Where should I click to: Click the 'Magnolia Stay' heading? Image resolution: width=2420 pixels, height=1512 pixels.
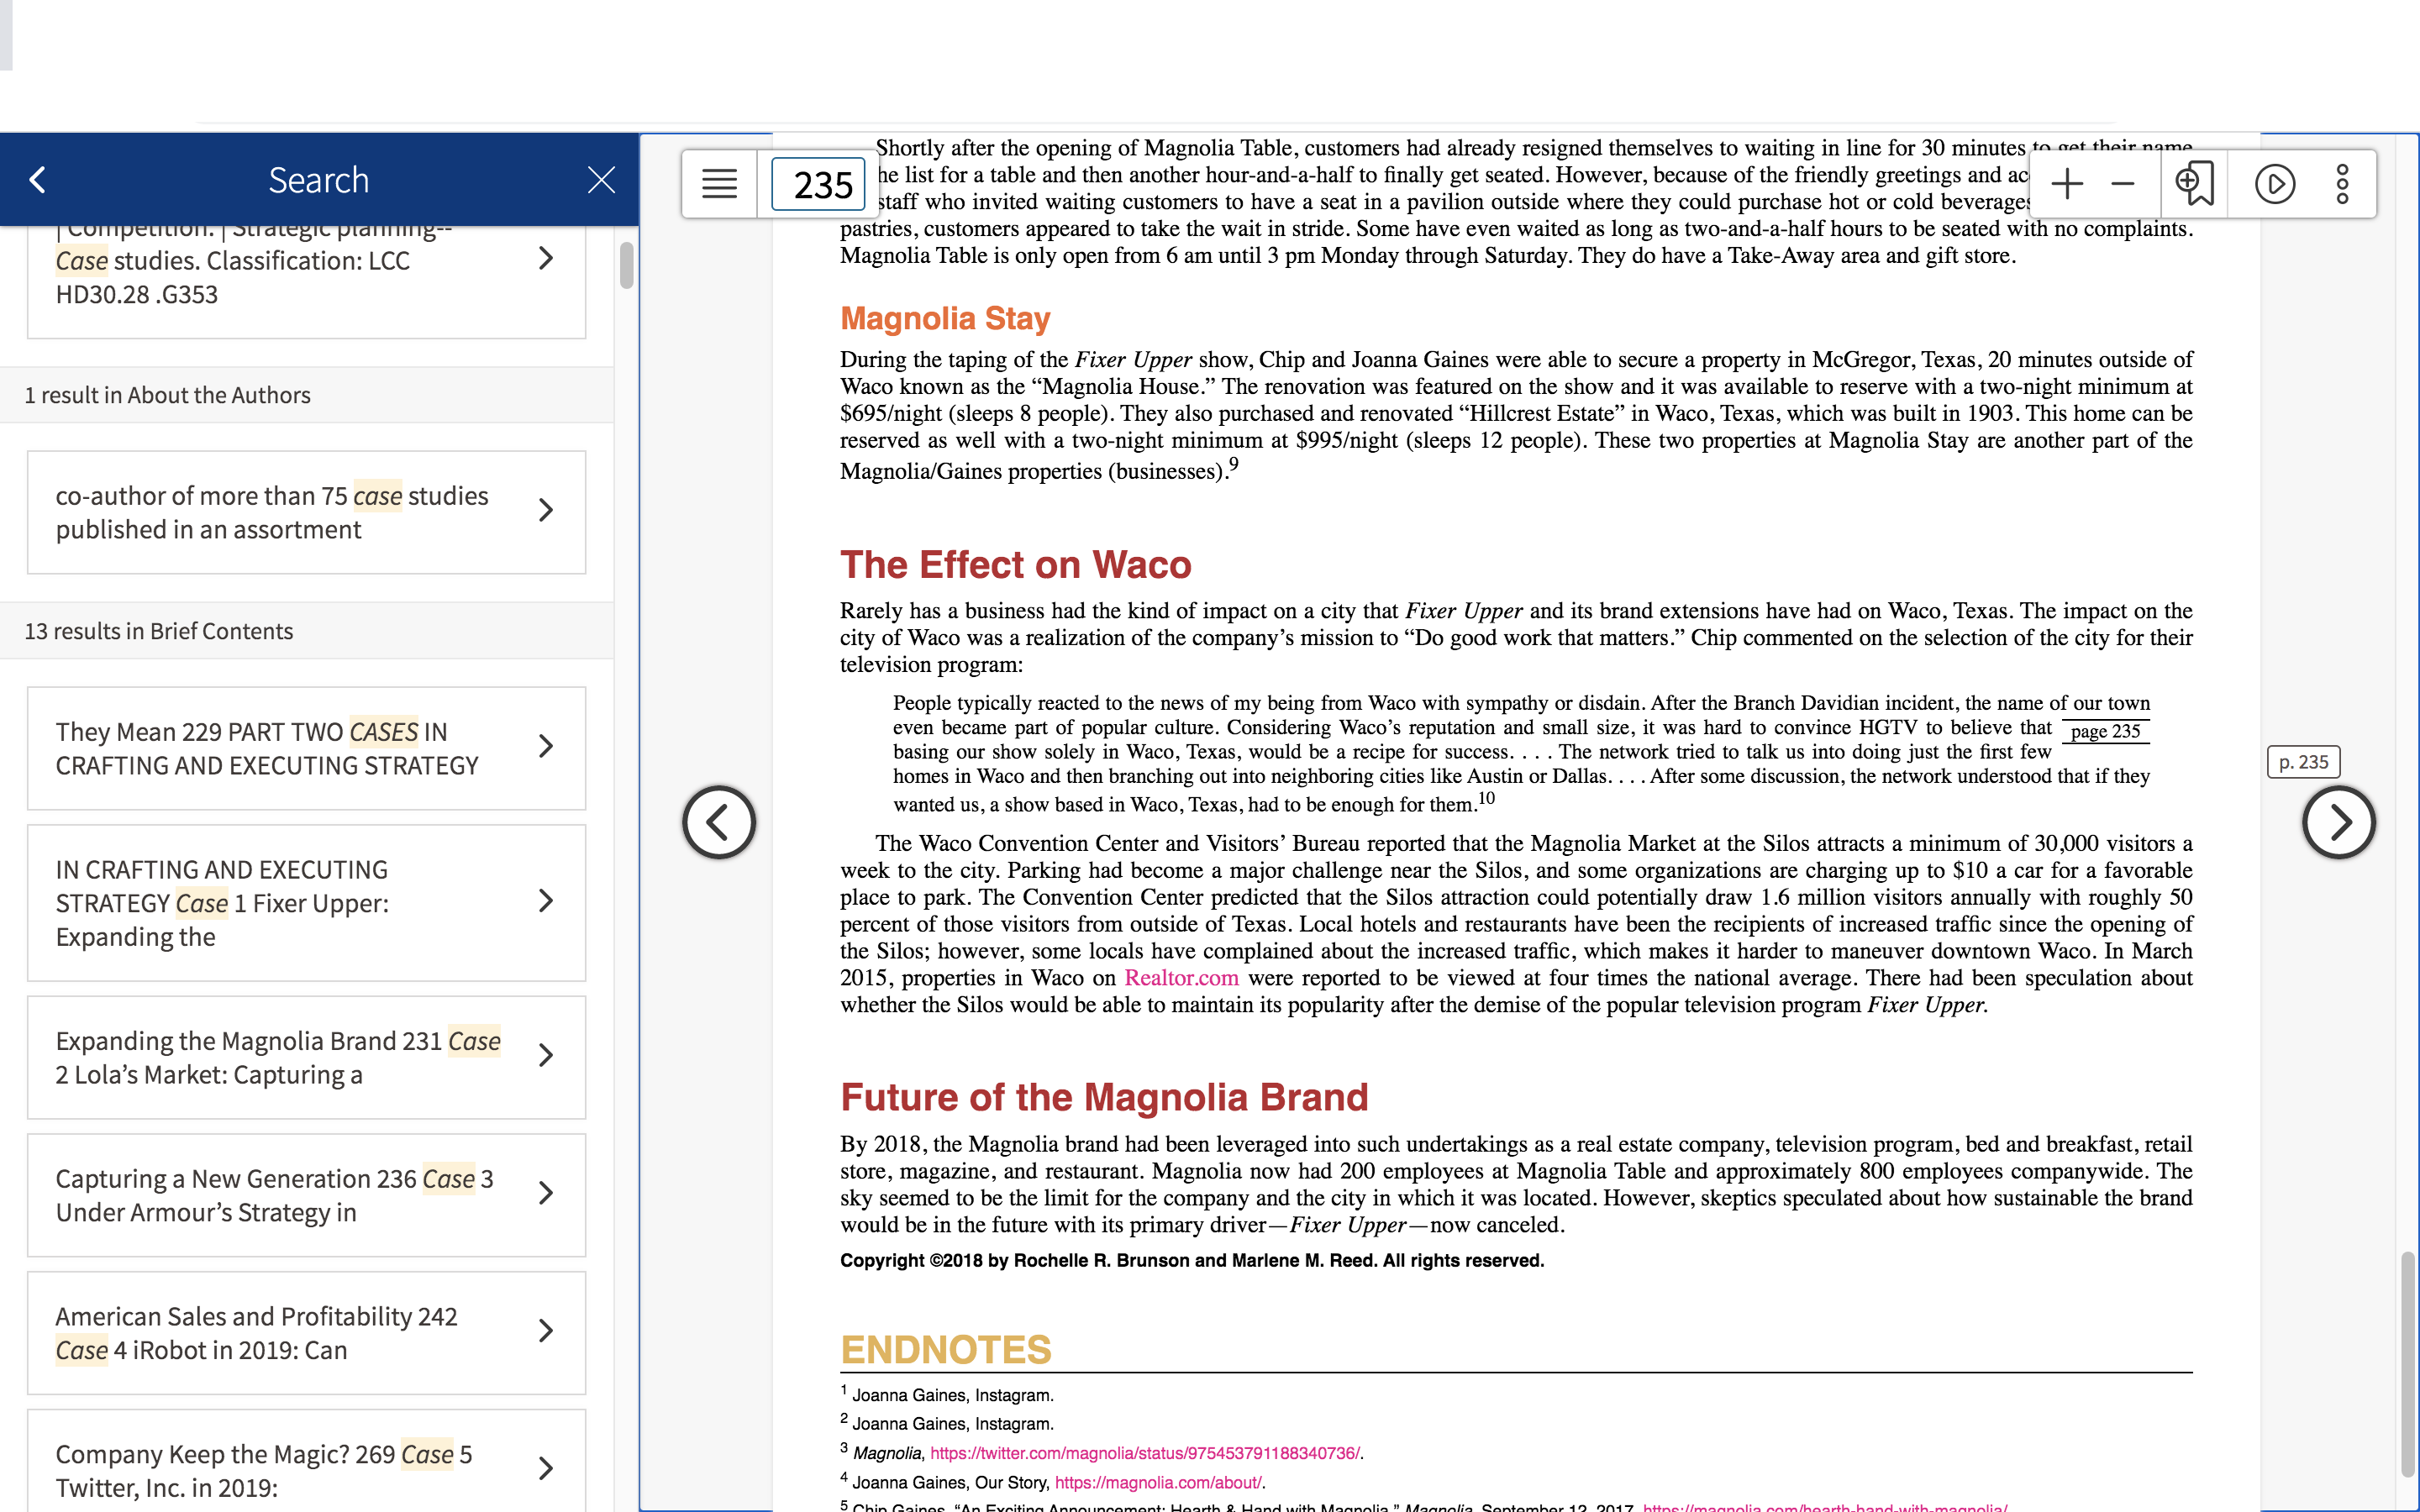[x=945, y=318]
